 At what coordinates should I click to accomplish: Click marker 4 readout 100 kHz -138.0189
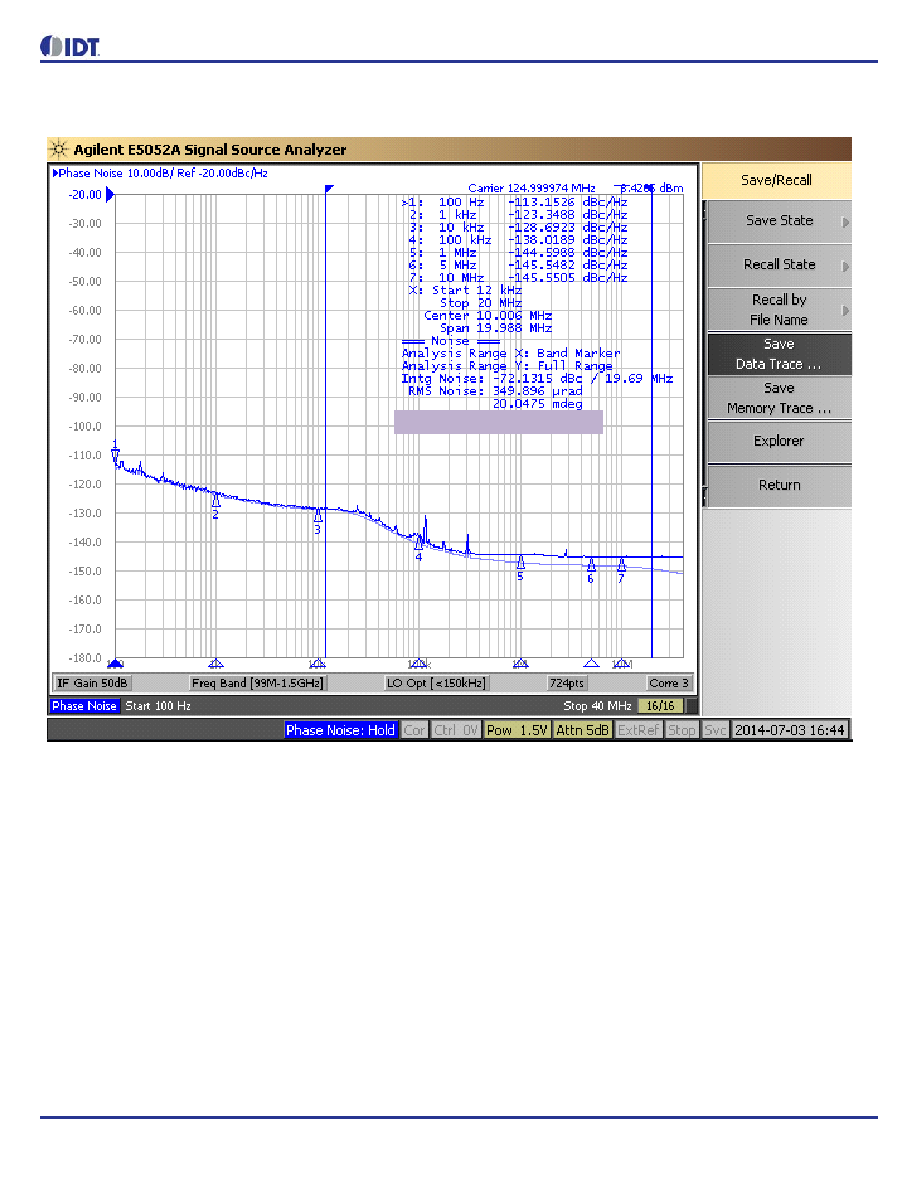click(518, 240)
